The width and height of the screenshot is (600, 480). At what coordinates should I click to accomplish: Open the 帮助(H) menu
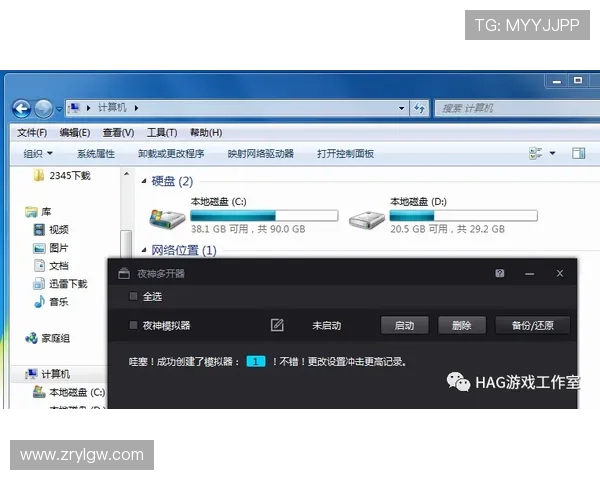[206, 133]
